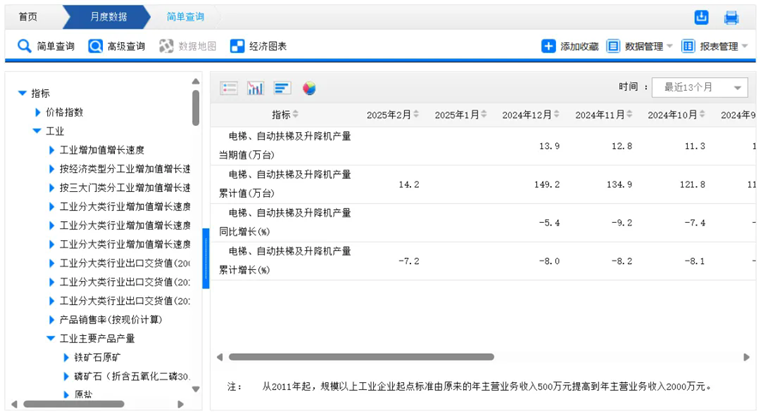Open the 数据管理 dropdown menu

pos(640,46)
